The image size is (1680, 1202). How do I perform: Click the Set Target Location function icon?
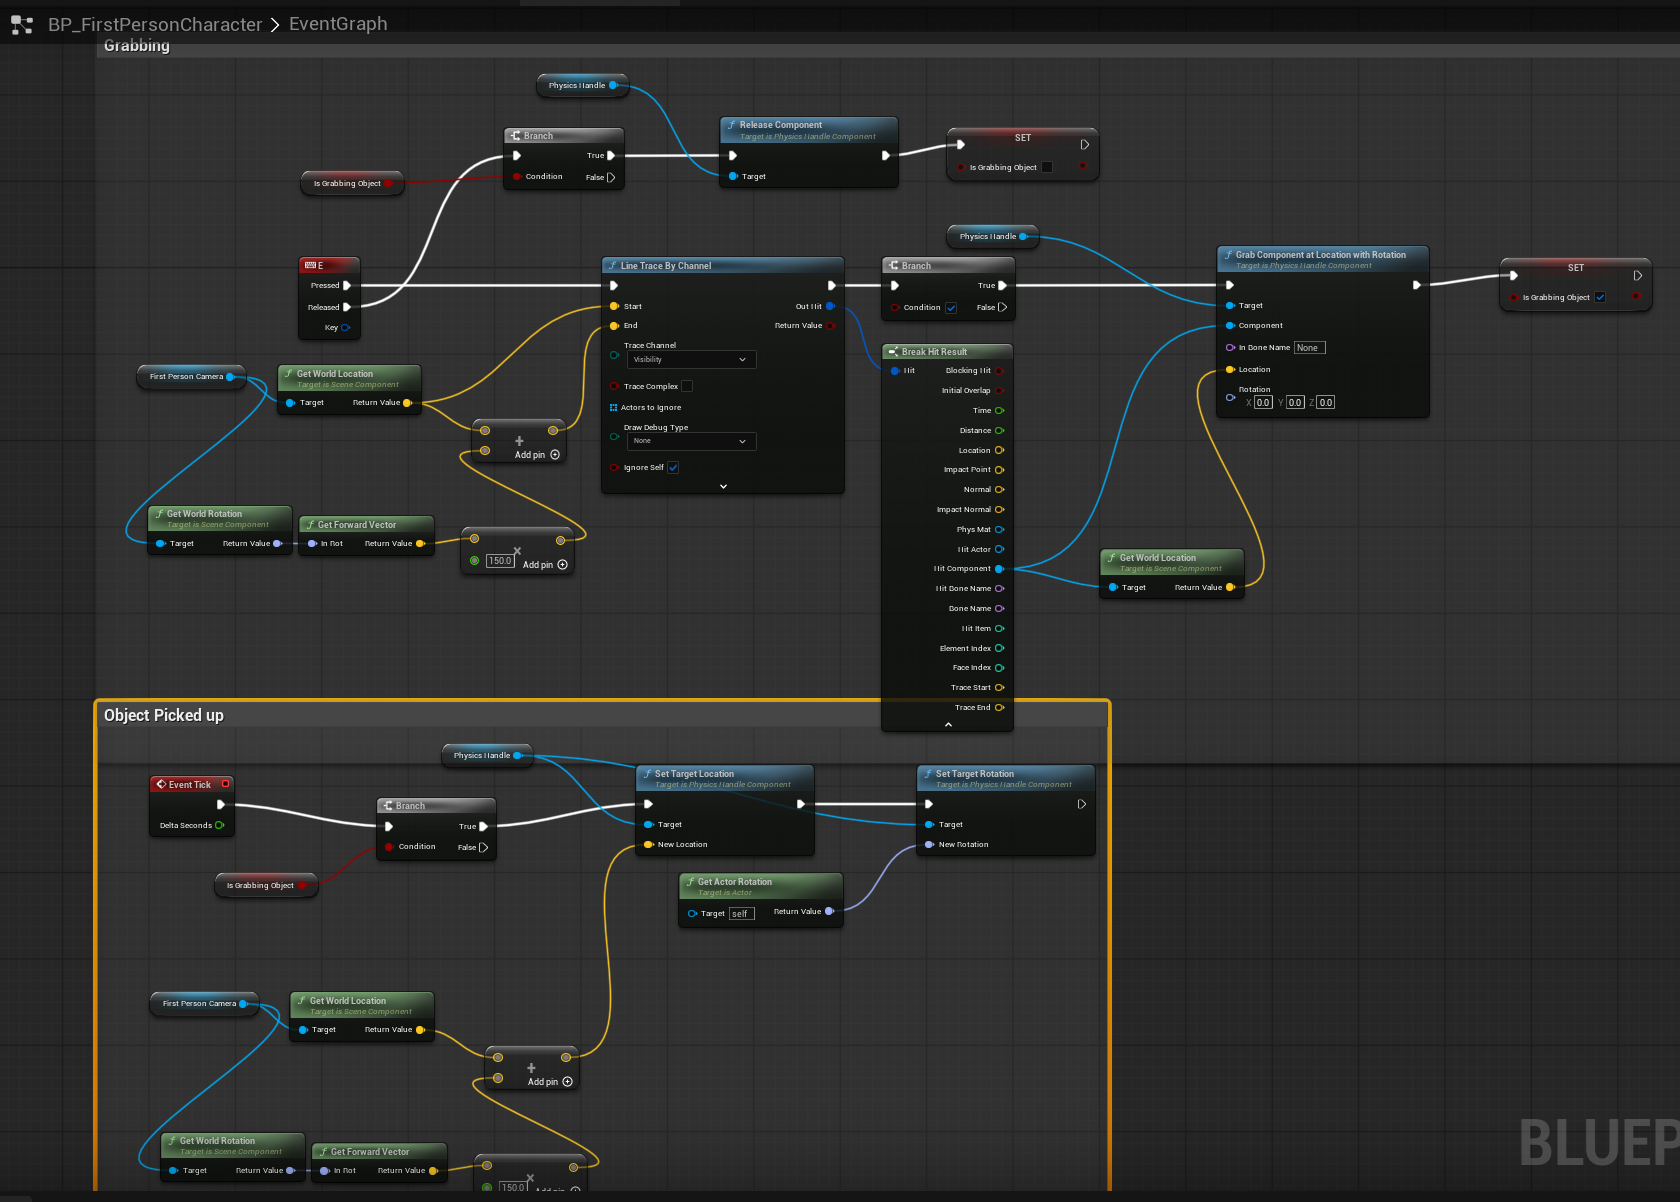point(647,774)
